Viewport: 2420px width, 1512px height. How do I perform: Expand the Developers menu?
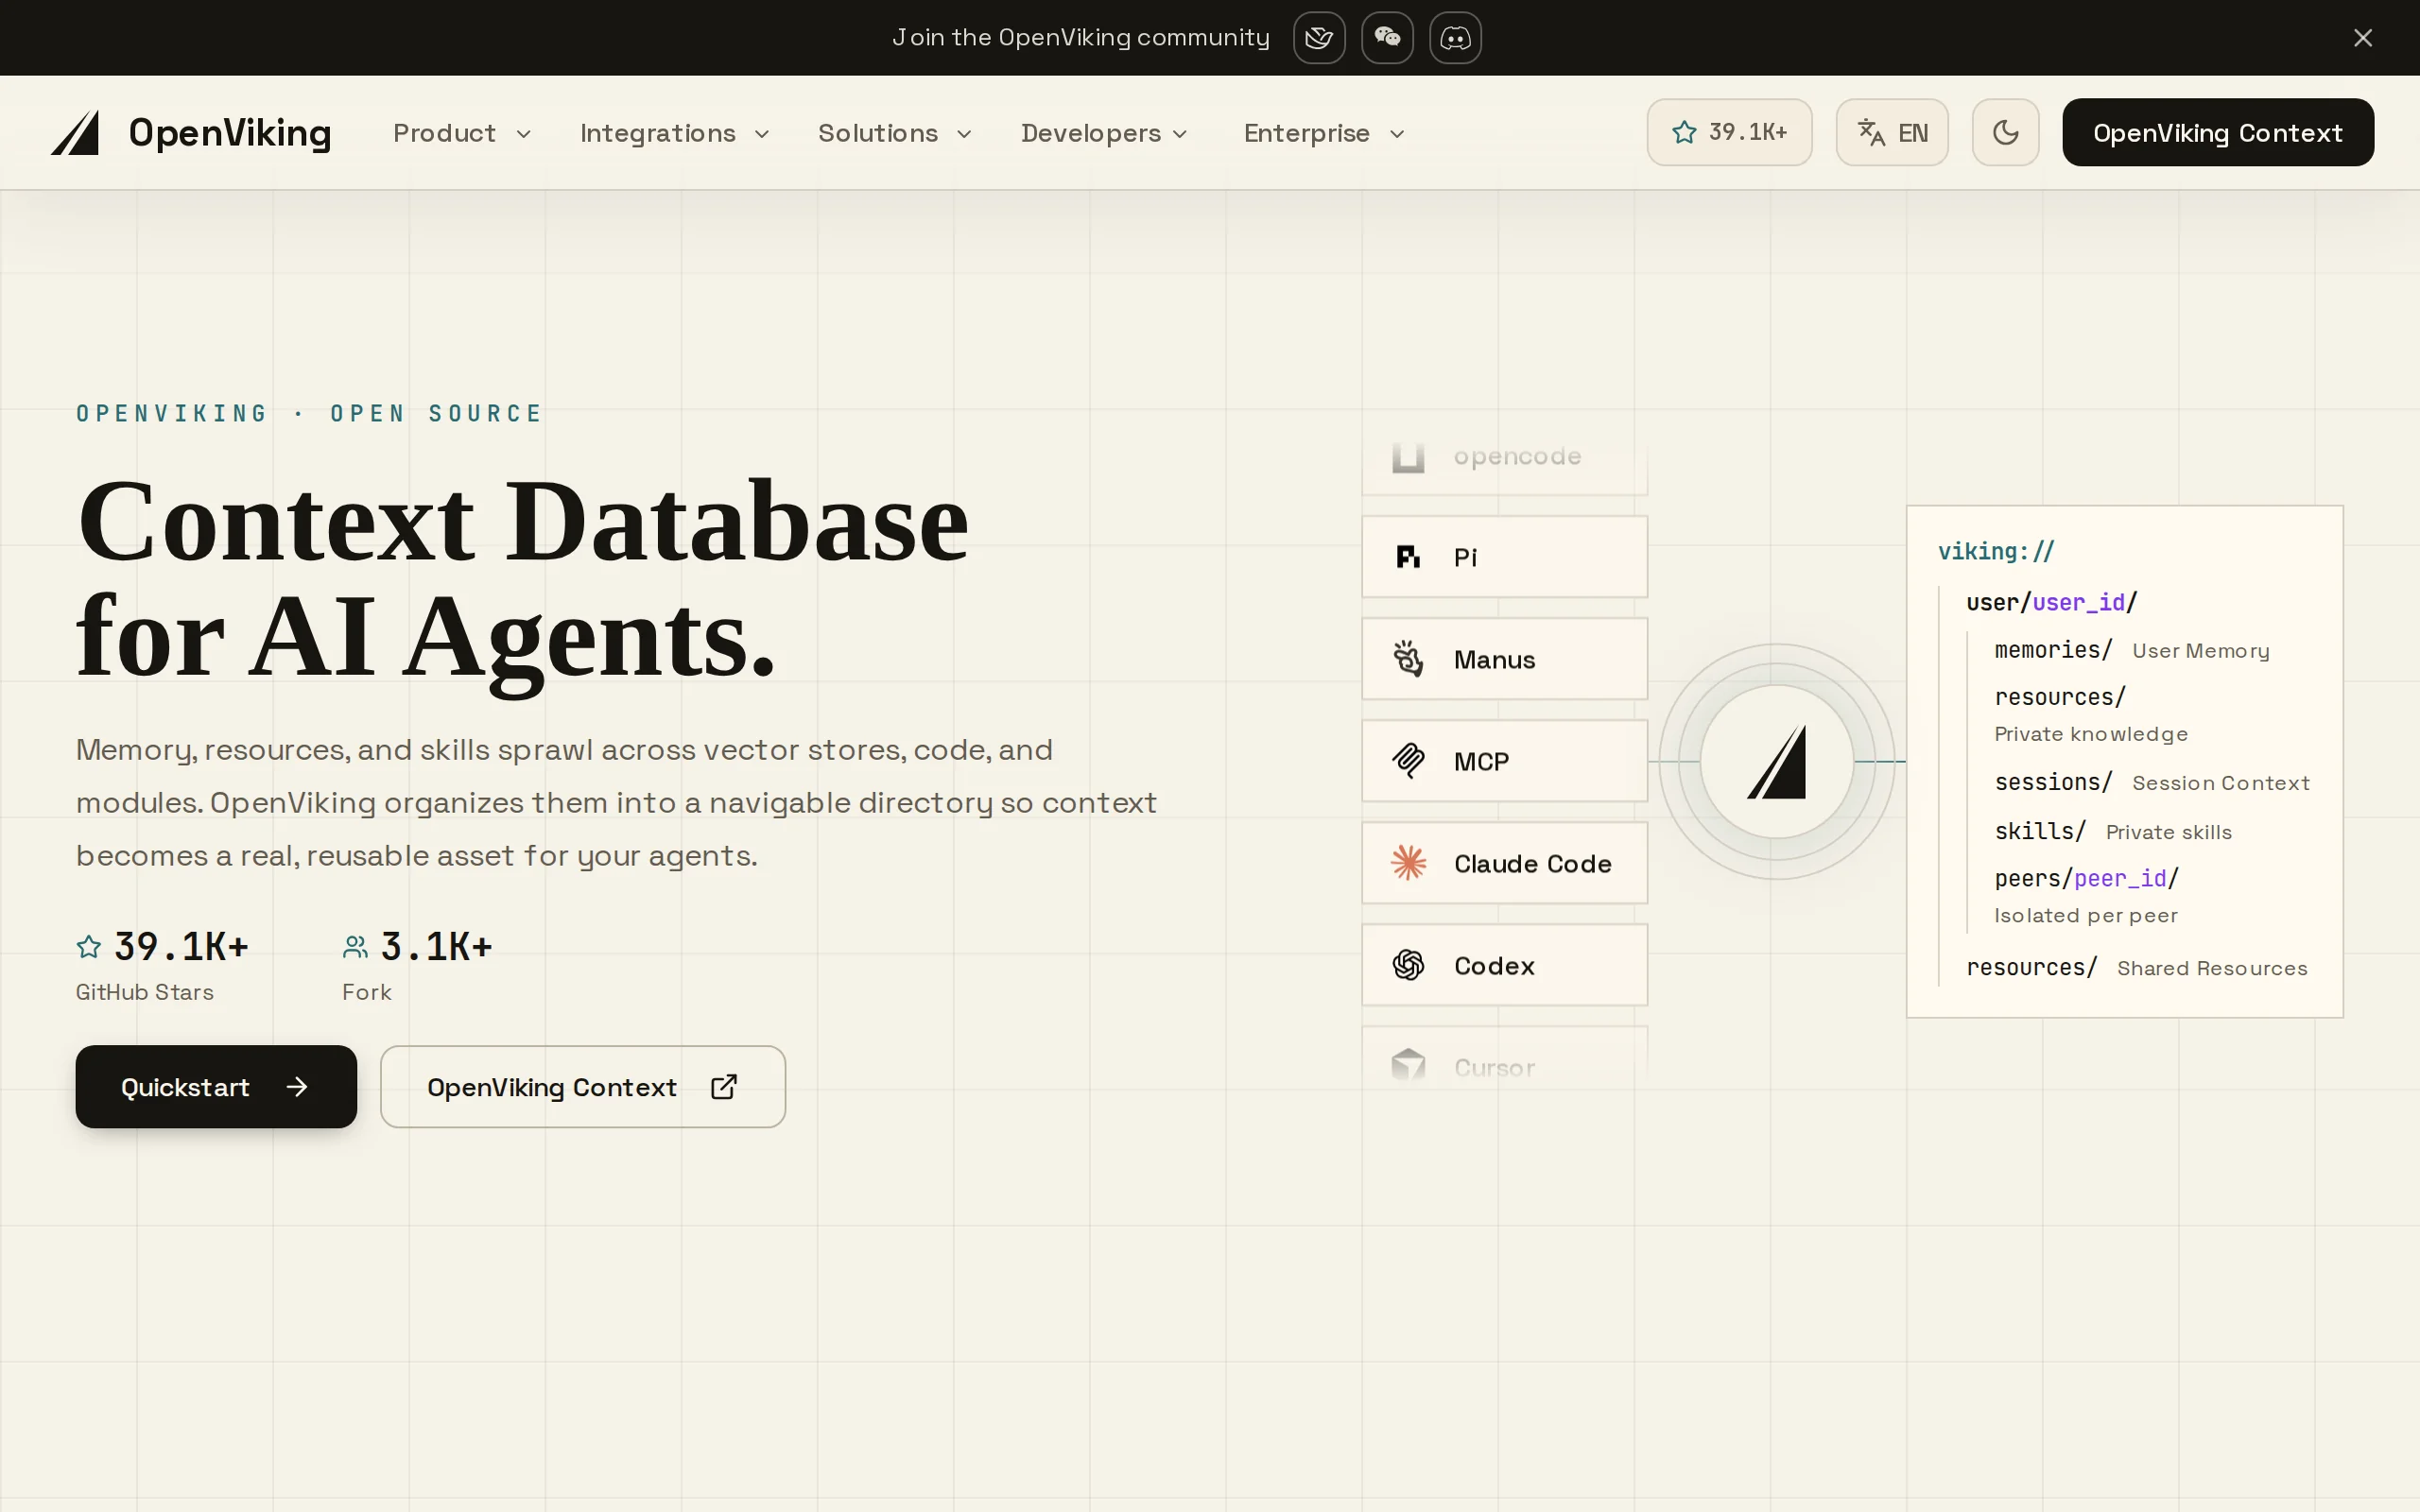[x=1104, y=133]
